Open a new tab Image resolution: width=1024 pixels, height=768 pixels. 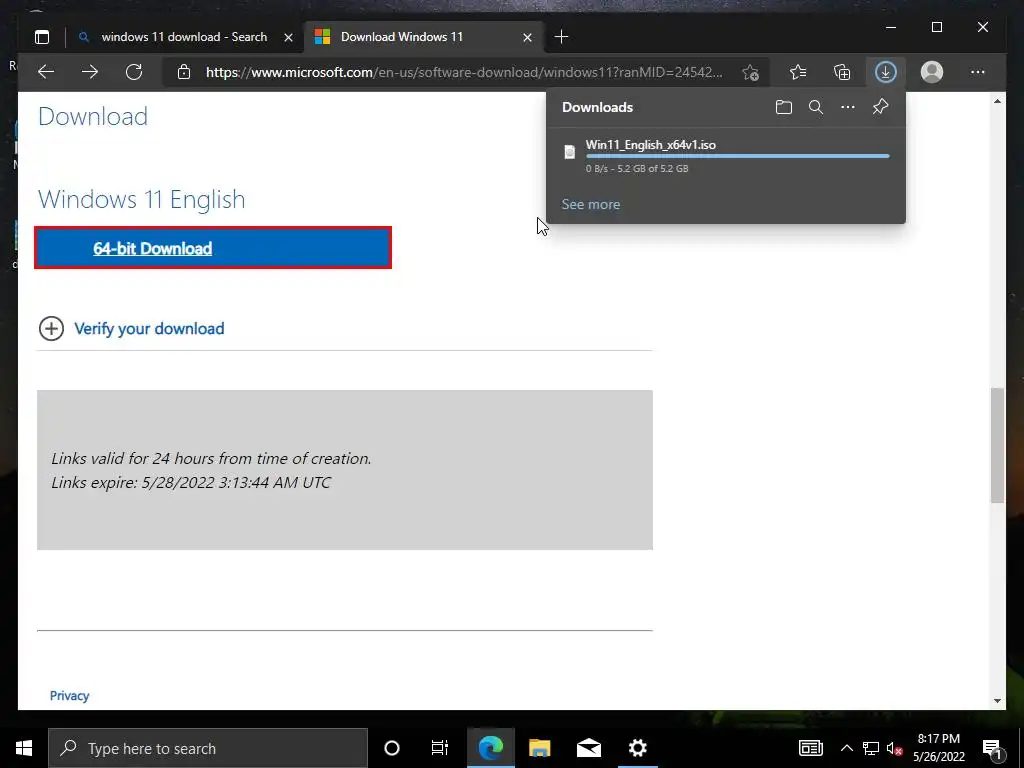[561, 37]
